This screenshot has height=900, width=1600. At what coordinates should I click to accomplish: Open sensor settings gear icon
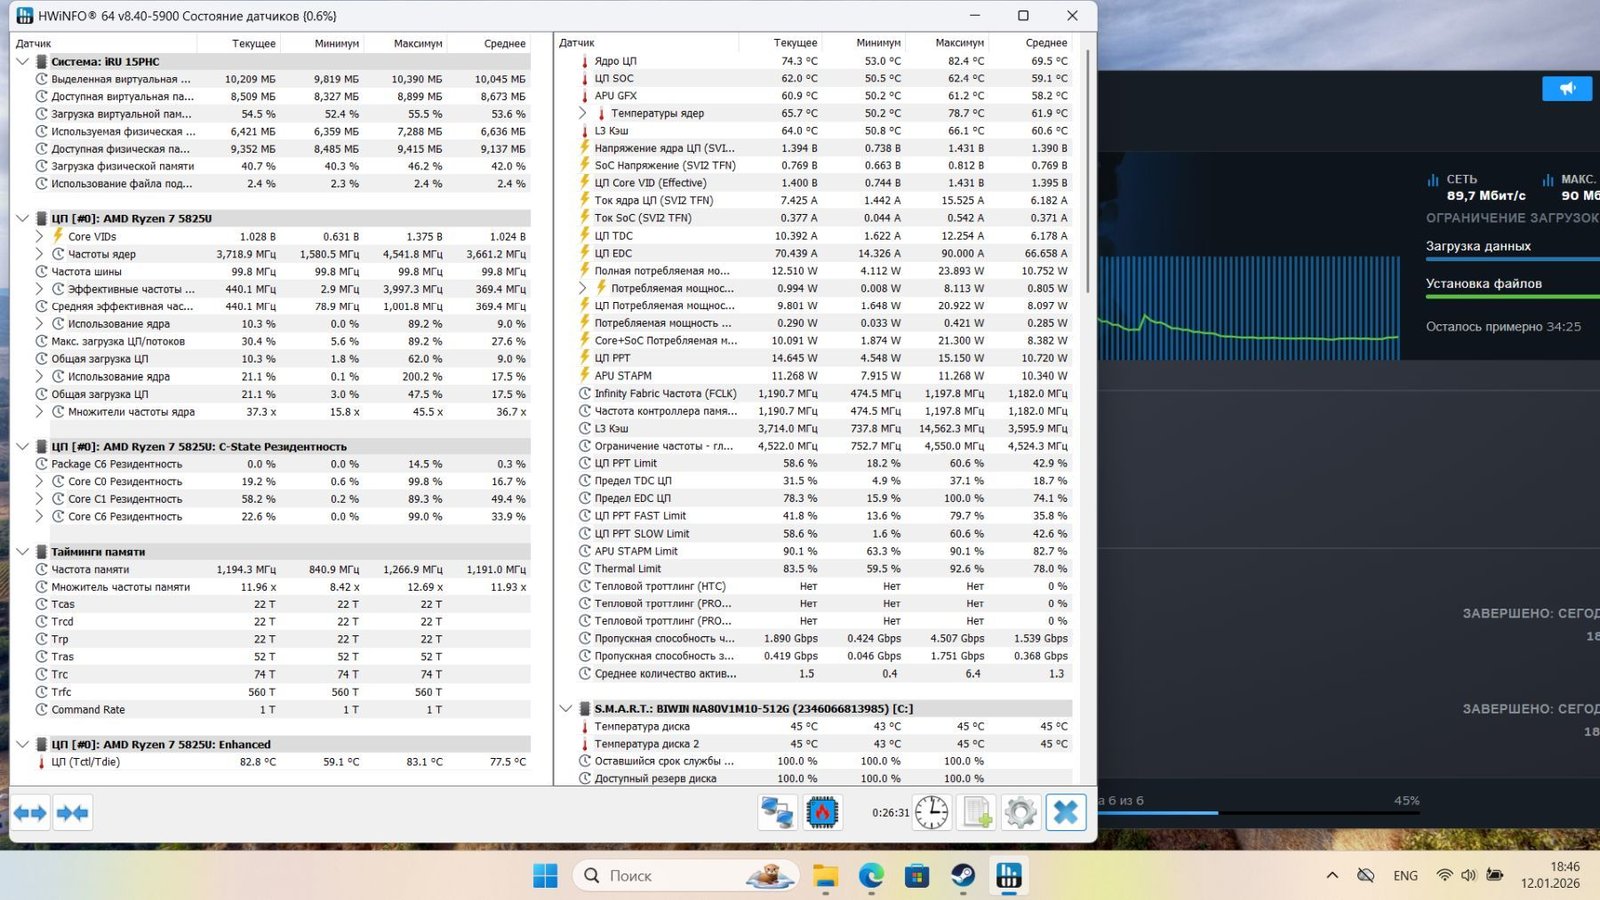1021,813
